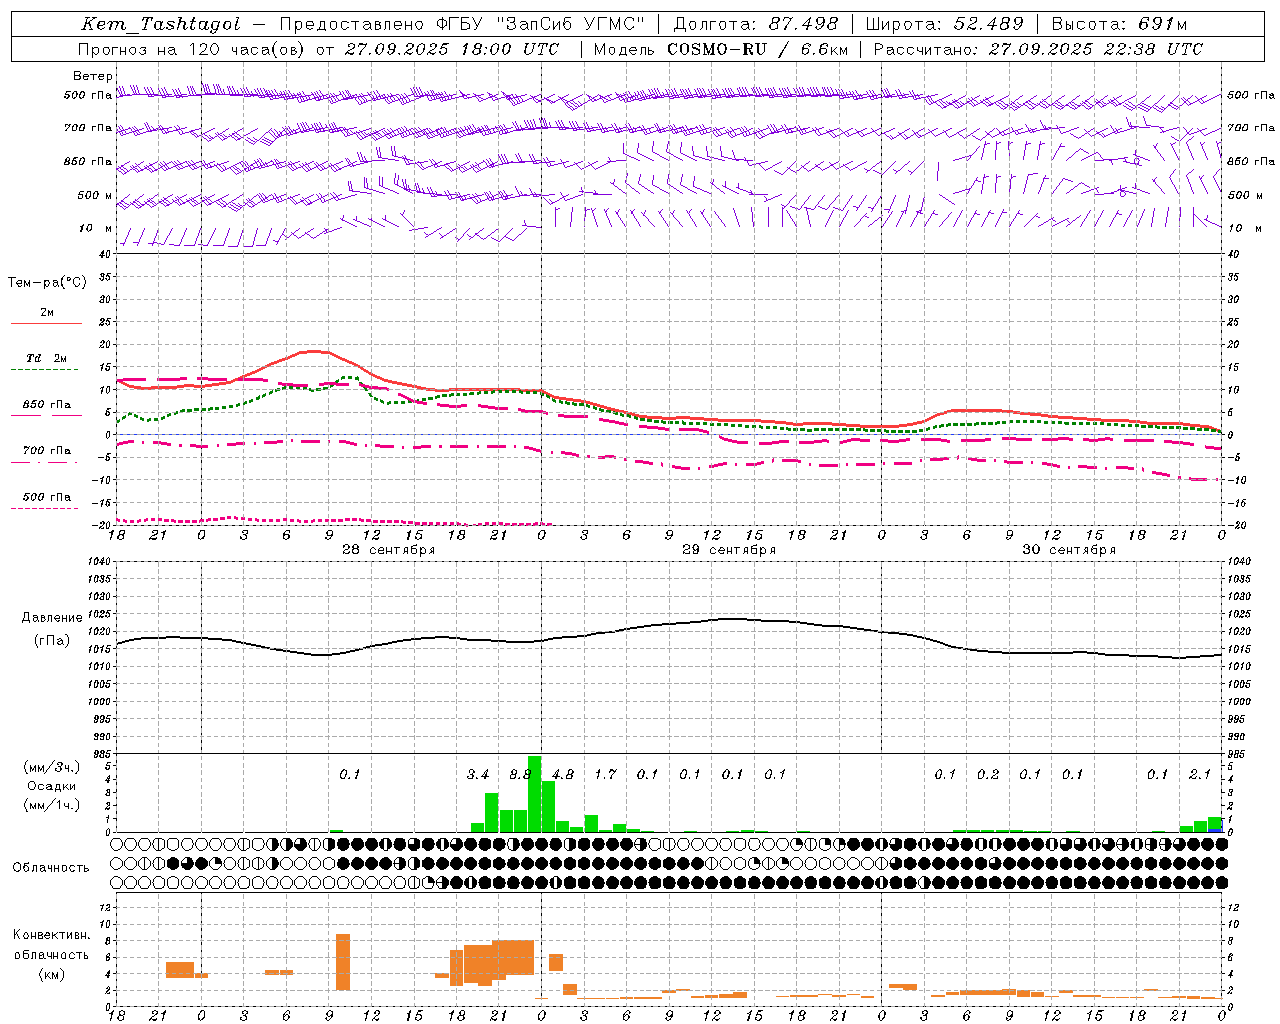Click the 4.8 precipitation value
1280x1024 pixels.
[x=563, y=774]
